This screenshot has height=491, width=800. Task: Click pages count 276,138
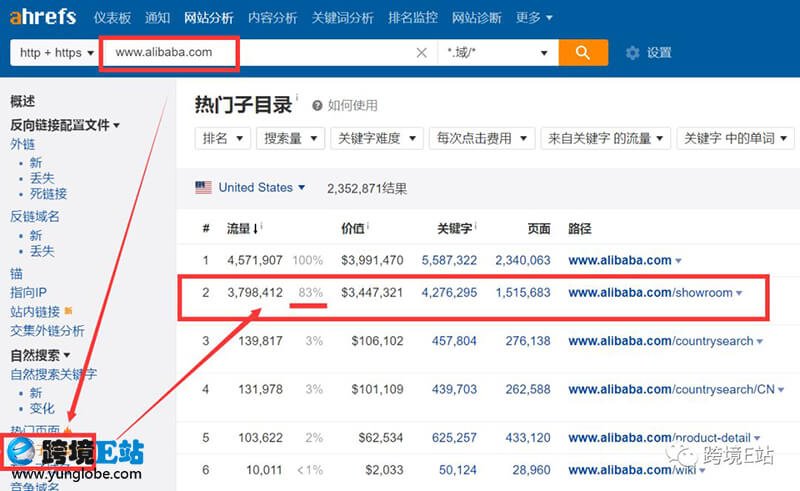[528, 341]
